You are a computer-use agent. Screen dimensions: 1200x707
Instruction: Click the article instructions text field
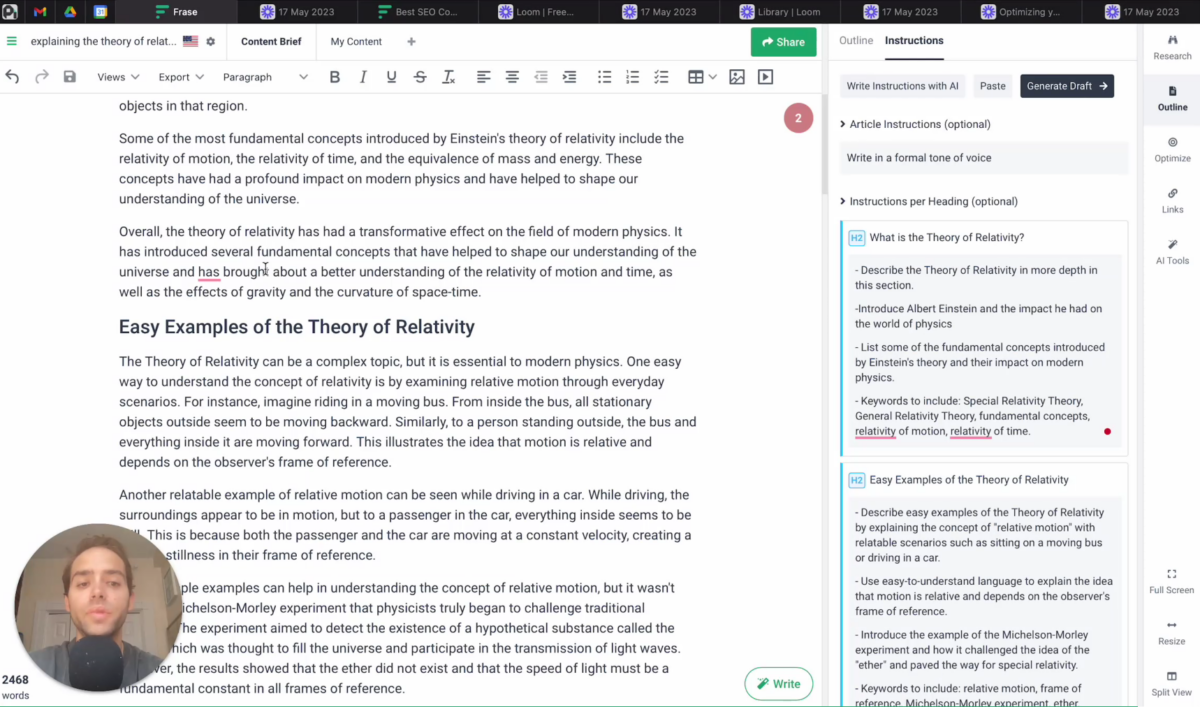[x=984, y=158]
